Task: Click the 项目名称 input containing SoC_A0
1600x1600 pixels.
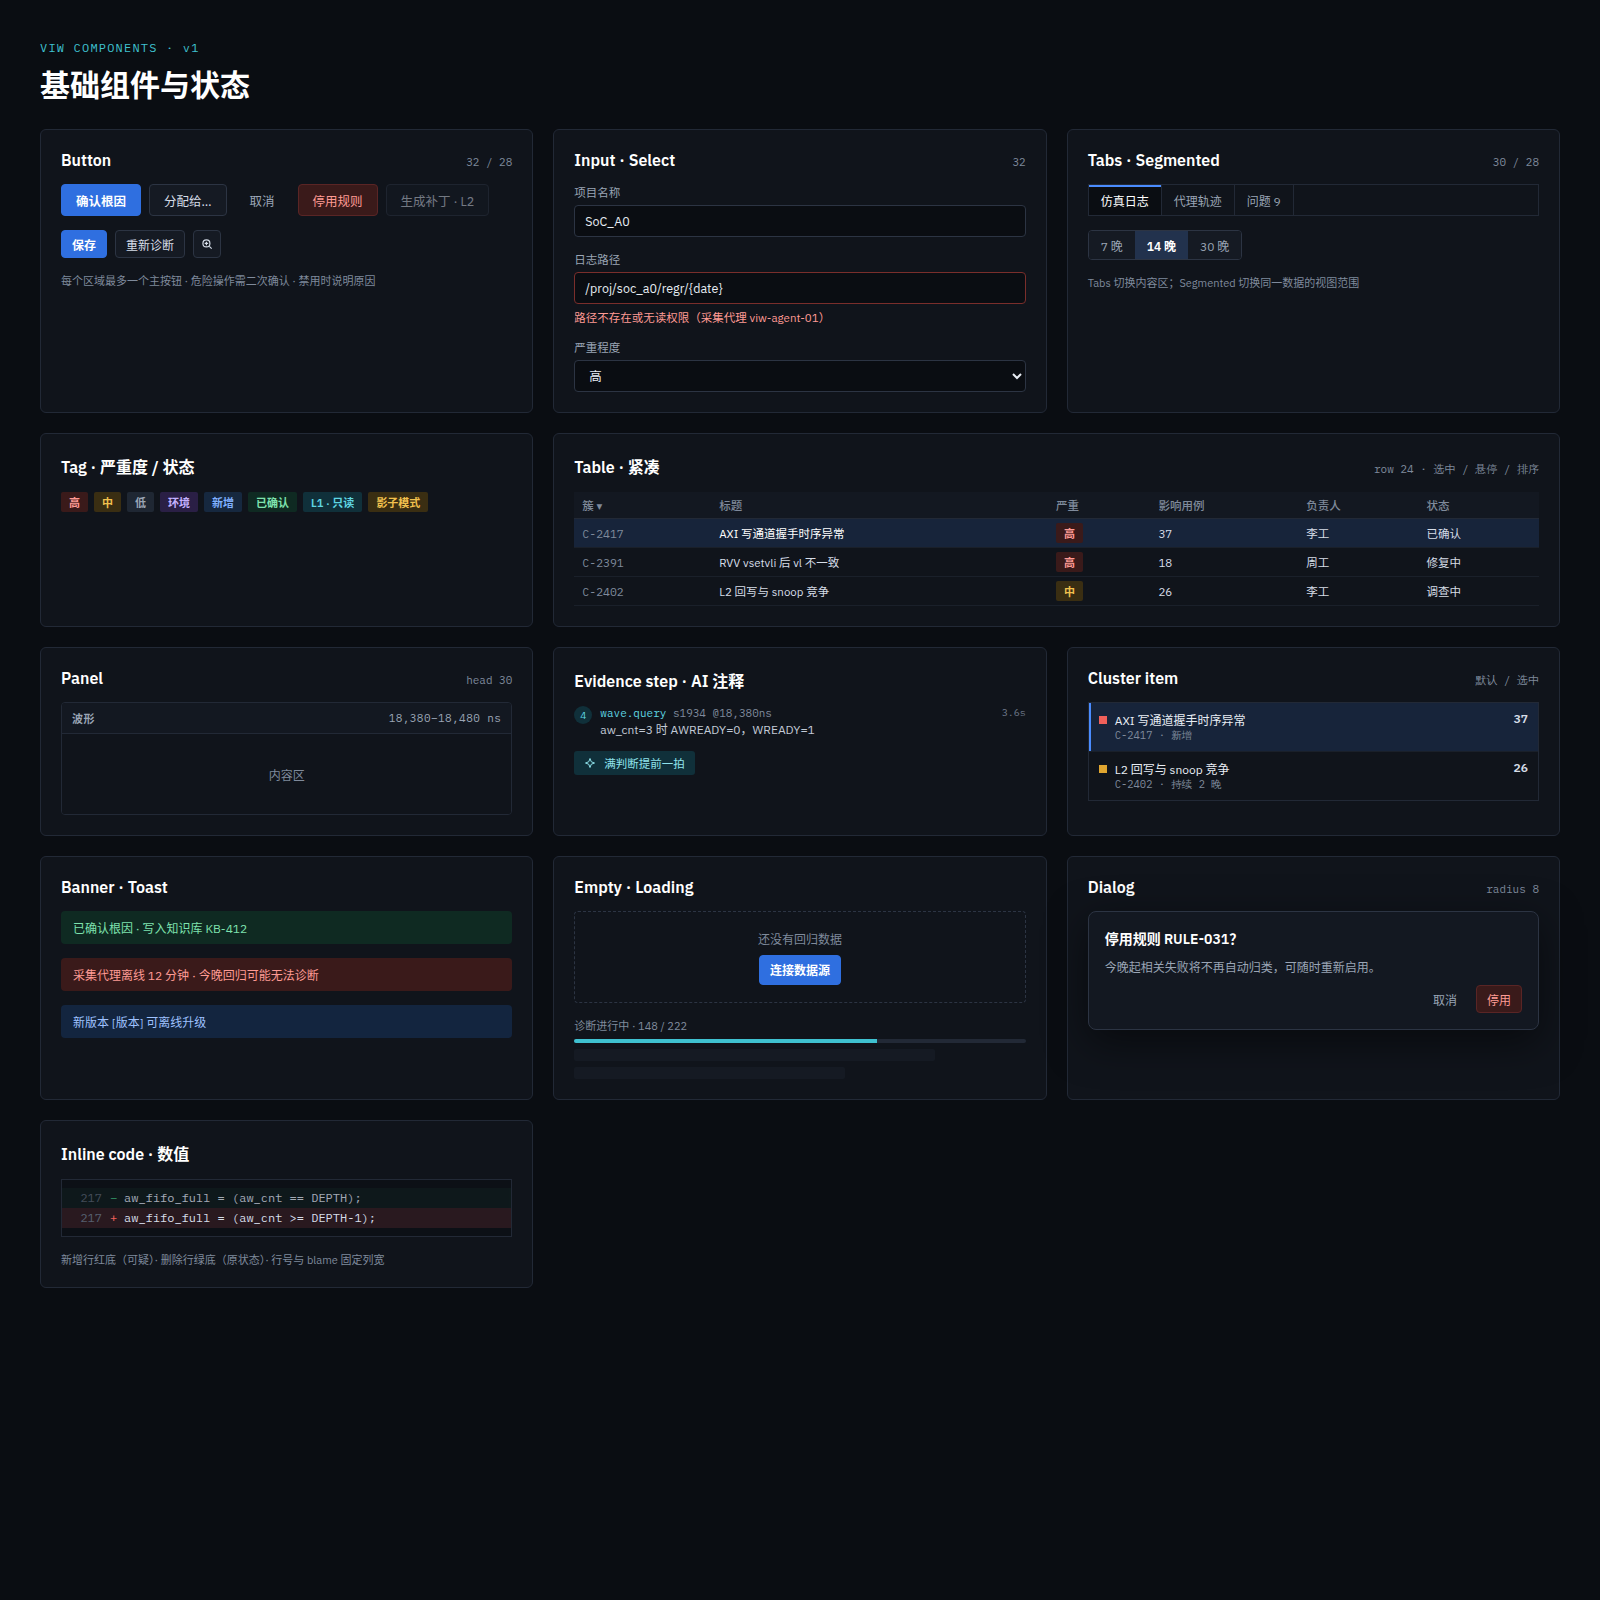Action: tap(800, 221)
